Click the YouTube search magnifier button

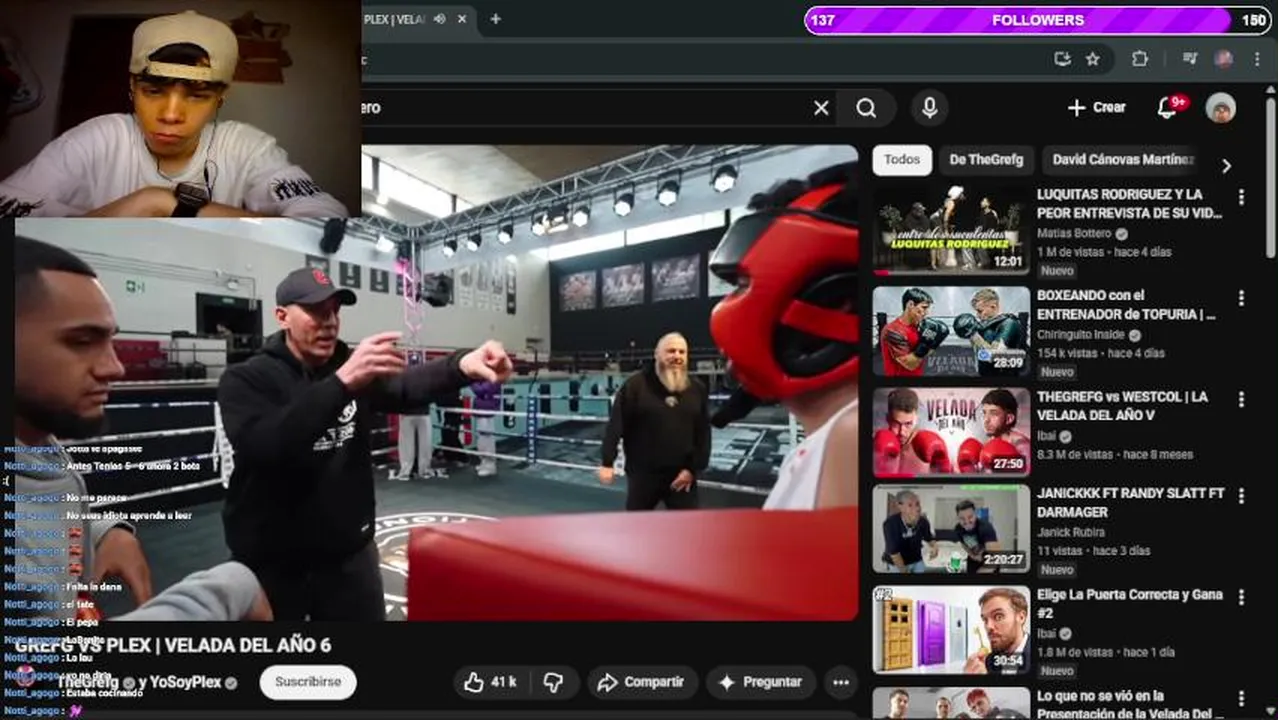click(866, 108)
